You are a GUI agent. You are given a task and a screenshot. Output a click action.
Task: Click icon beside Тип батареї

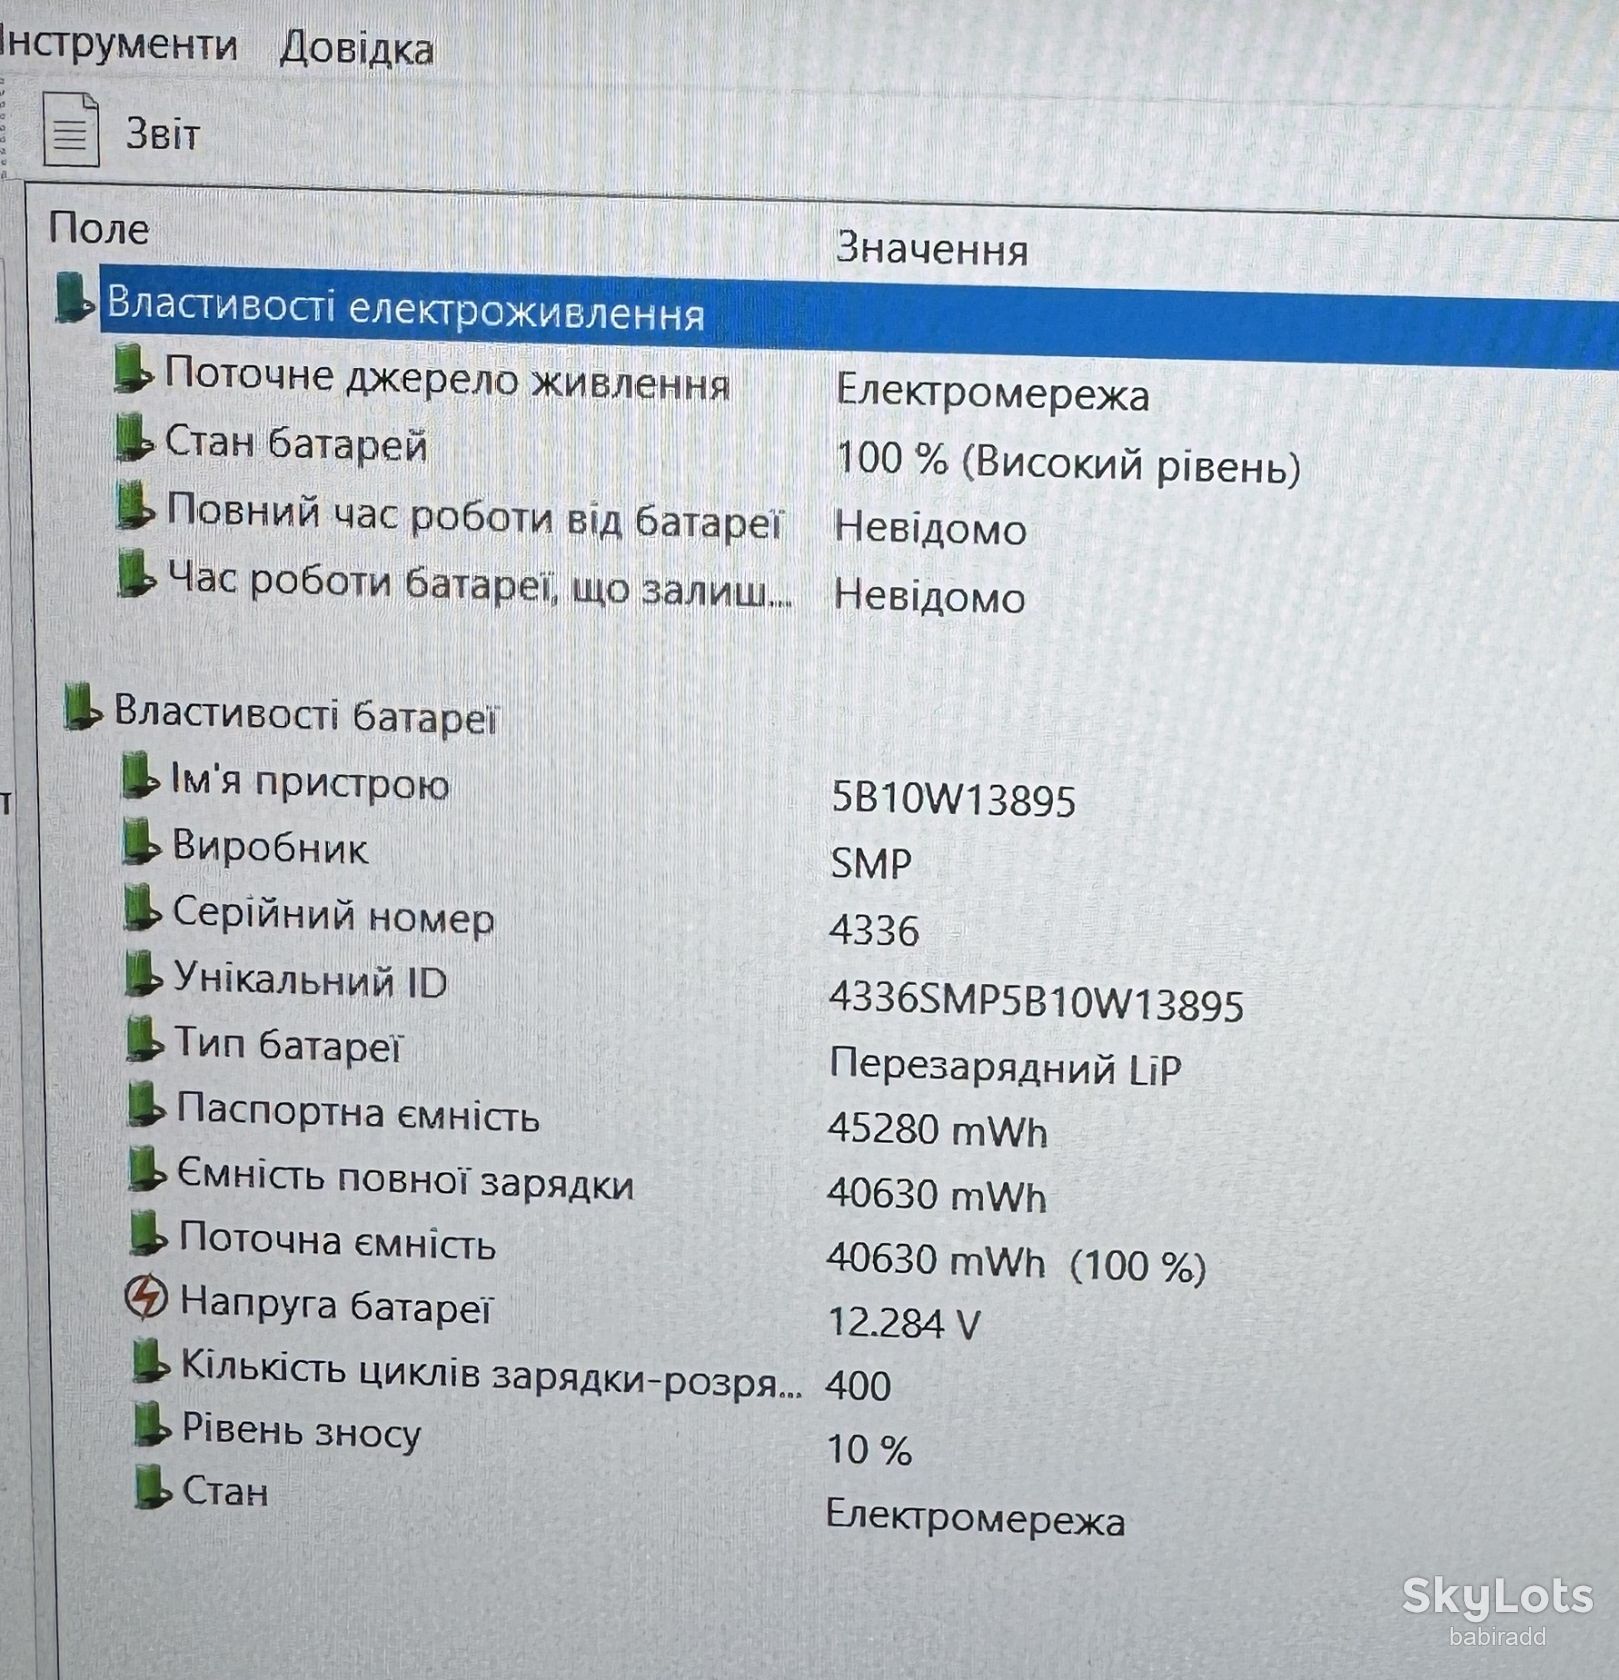144,1039
